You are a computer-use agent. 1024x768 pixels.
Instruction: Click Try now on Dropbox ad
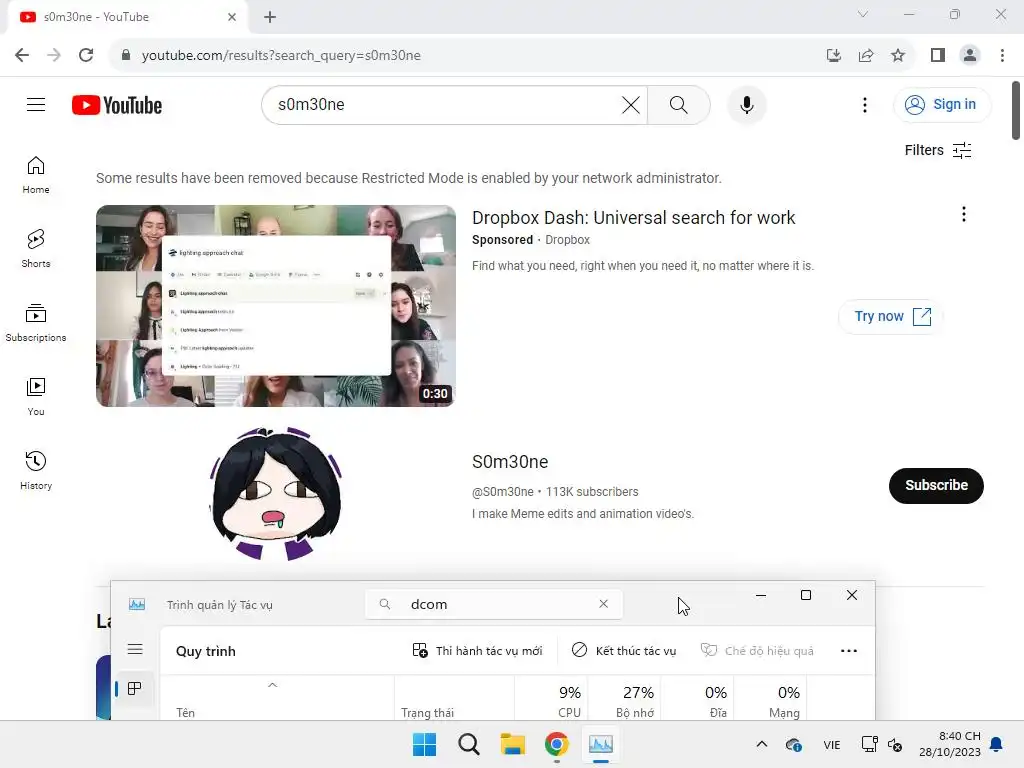pos(892,317)
